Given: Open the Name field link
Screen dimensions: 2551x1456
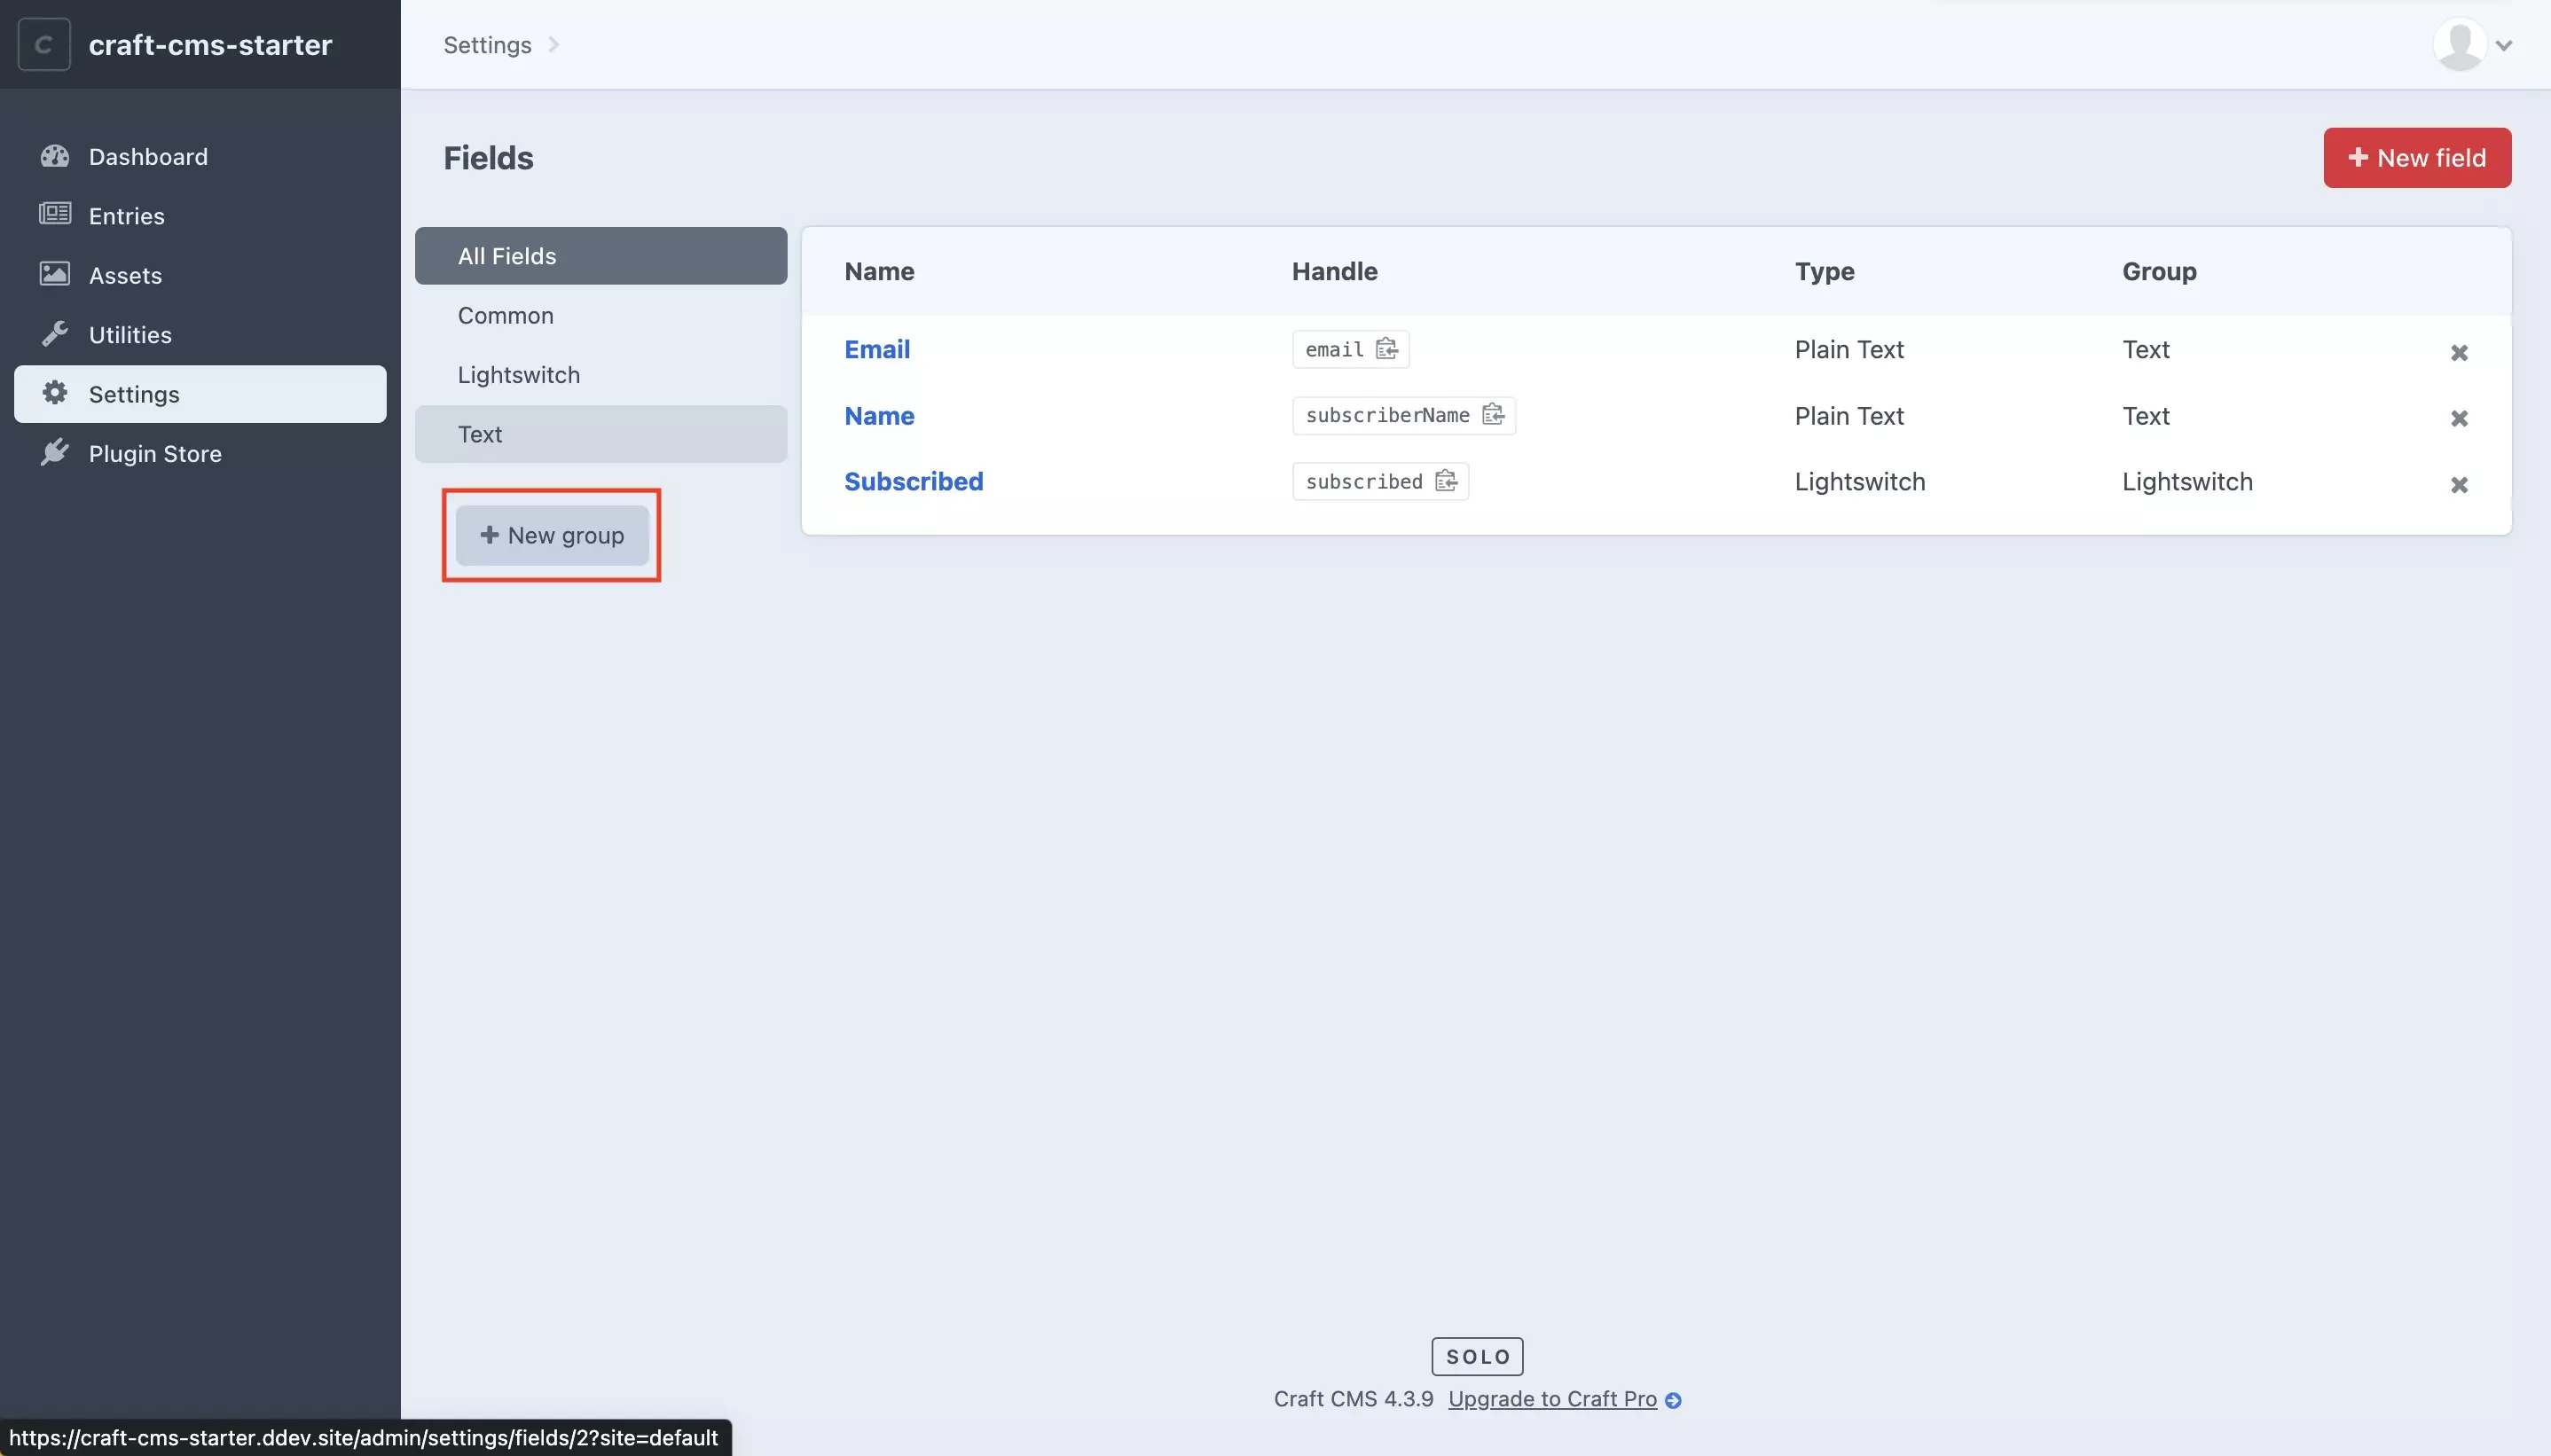Looking at the screenshot, I should click(879, 415).
